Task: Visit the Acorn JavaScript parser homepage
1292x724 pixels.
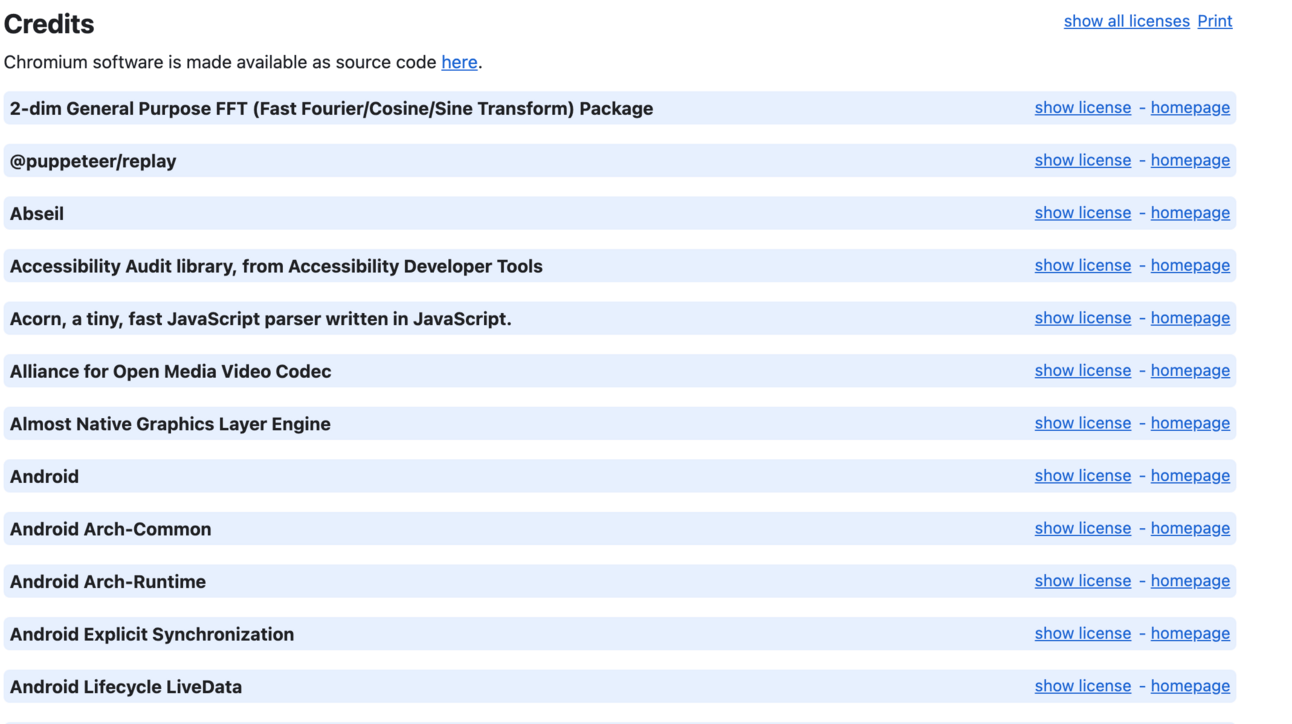Action: [1190, 318]
